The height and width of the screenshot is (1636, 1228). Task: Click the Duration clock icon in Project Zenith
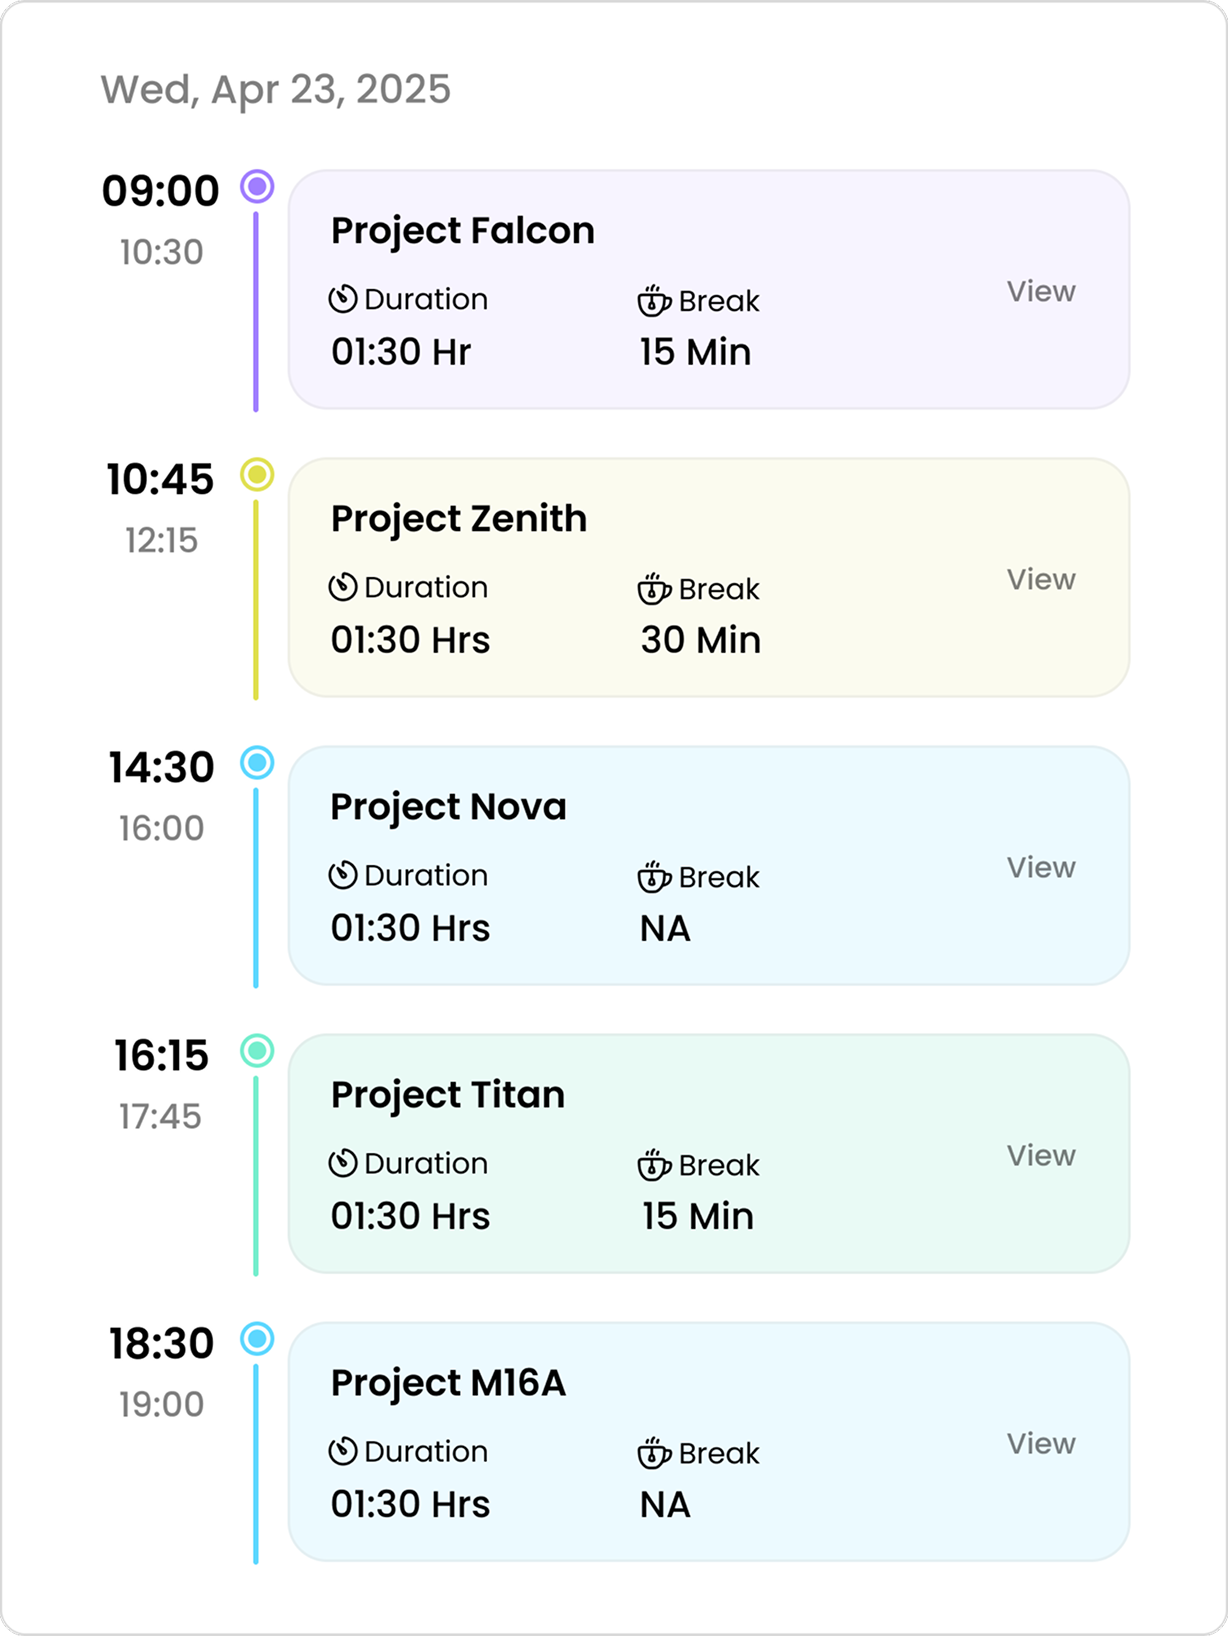(343, 587)
